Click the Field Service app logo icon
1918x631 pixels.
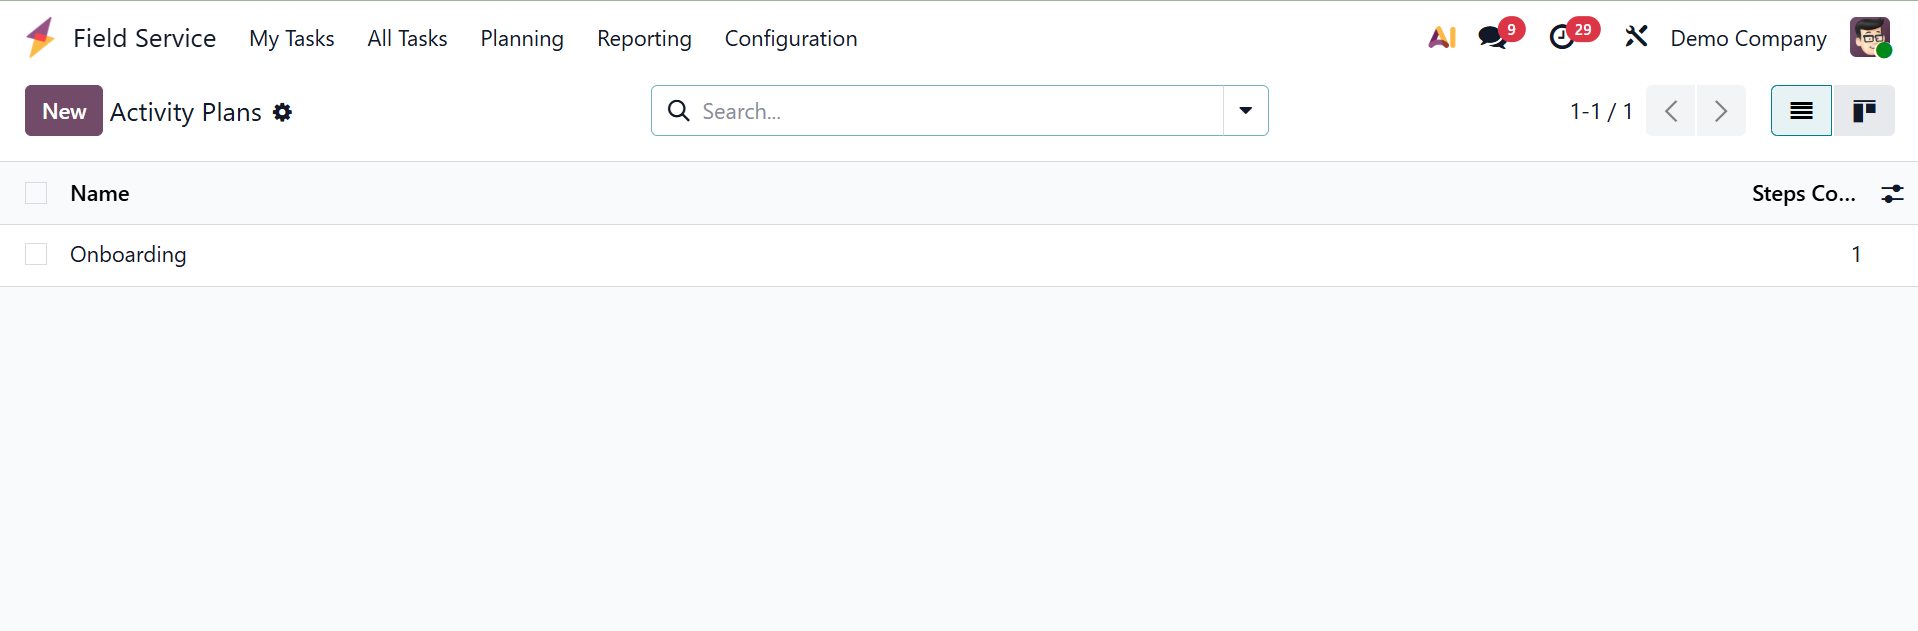[41, 38]
